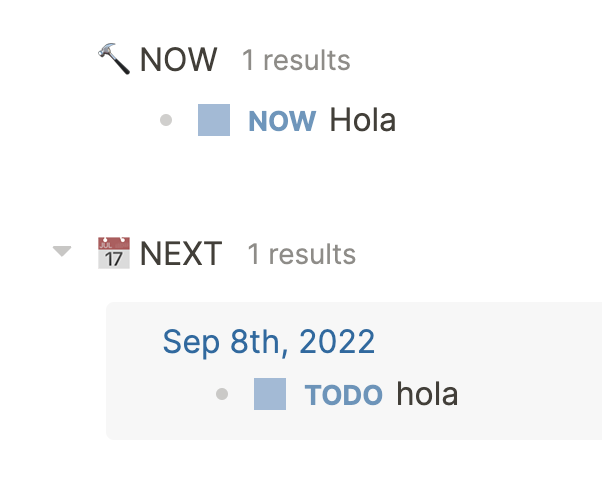Click the NOW section heading text
This screenshot has height=498, width=602.
click(179, 60)
